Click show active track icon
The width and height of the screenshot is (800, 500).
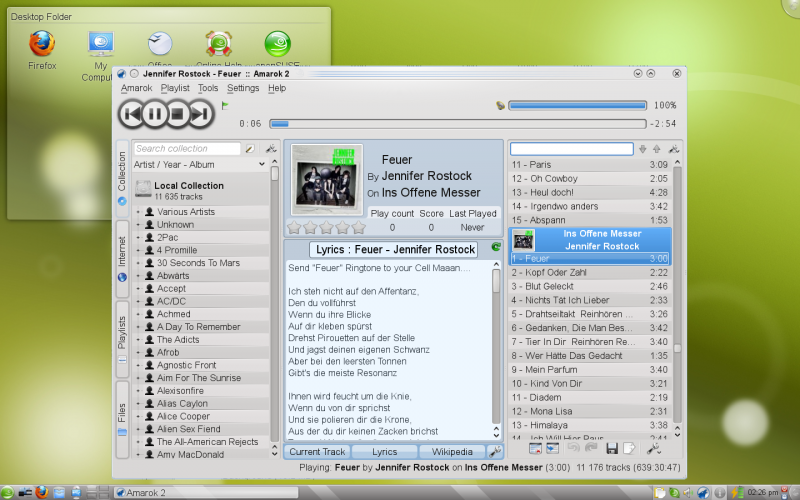(553, 448)
